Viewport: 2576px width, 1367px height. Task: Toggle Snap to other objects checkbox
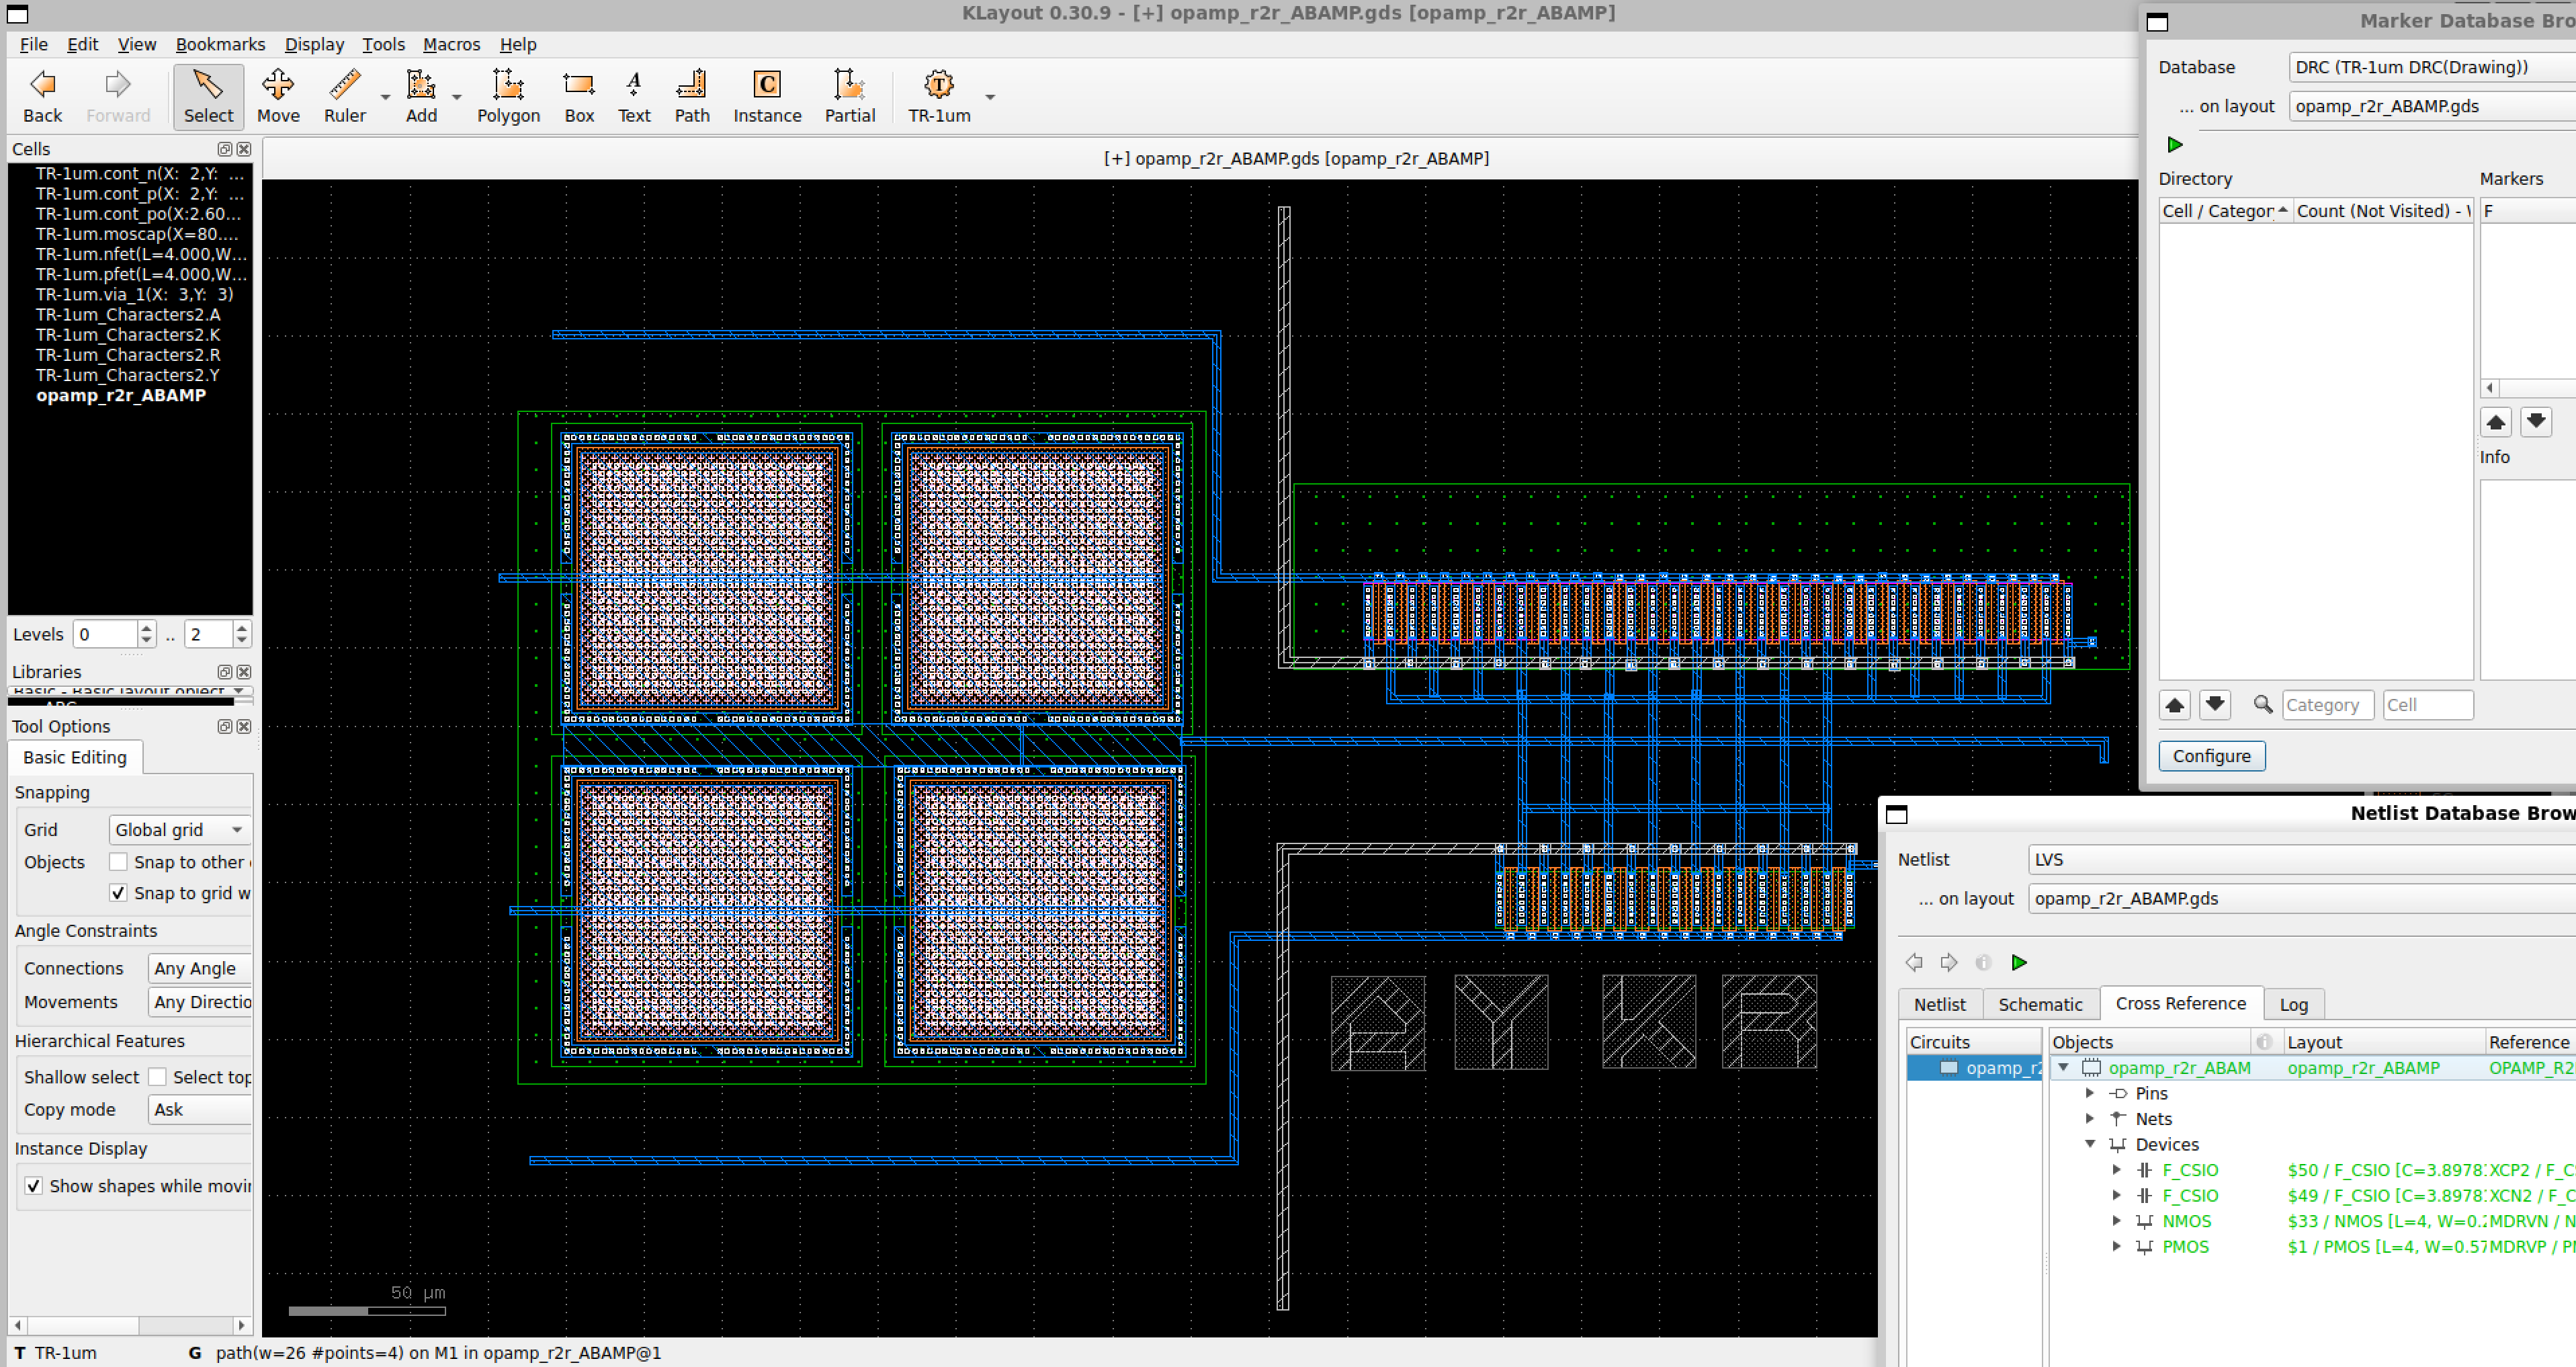(x=118, y=861)
